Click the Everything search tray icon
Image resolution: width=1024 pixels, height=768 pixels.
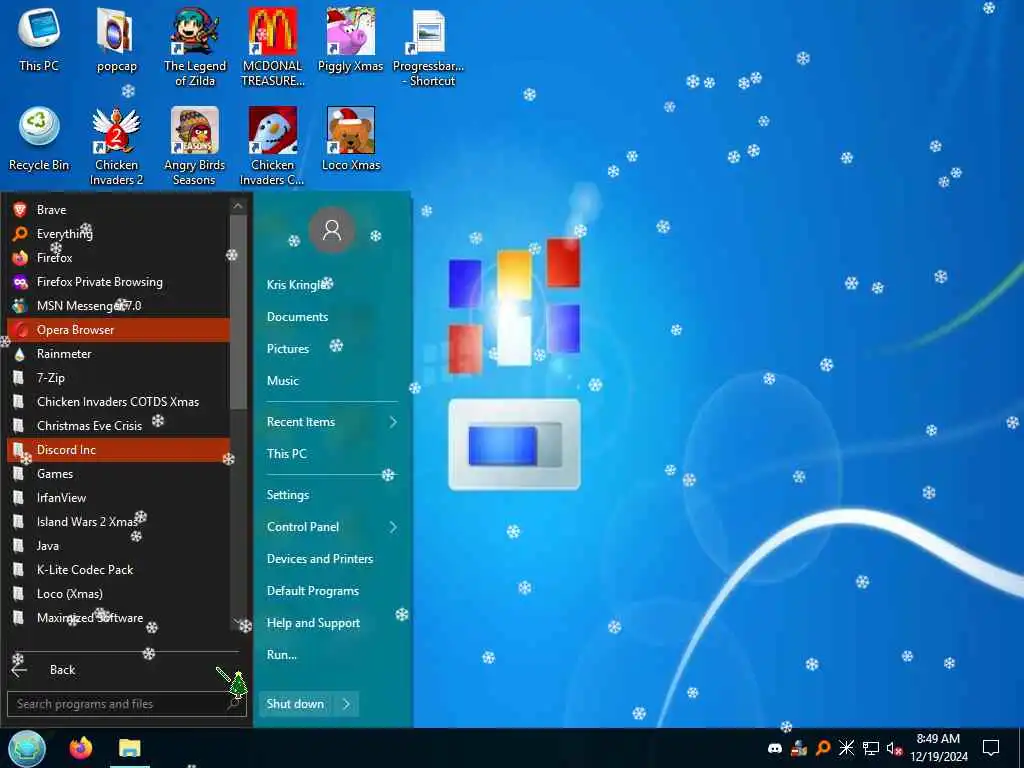pos(823,748)
